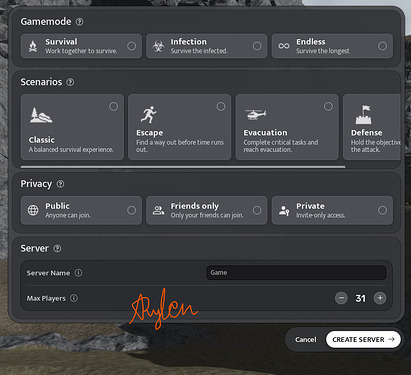411x375 pixels.
Task: Click the 'Survive the longest' description
Action: pos(323,51)
